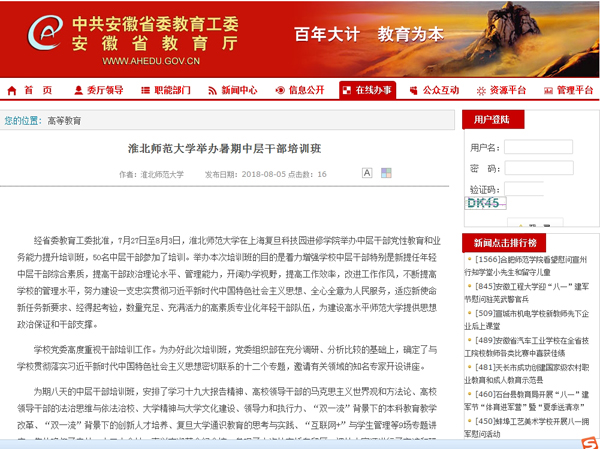Click the article title 淮北师范大学举办暑期中层干部培训班
The image size is (600, 449).
point(225,149)
